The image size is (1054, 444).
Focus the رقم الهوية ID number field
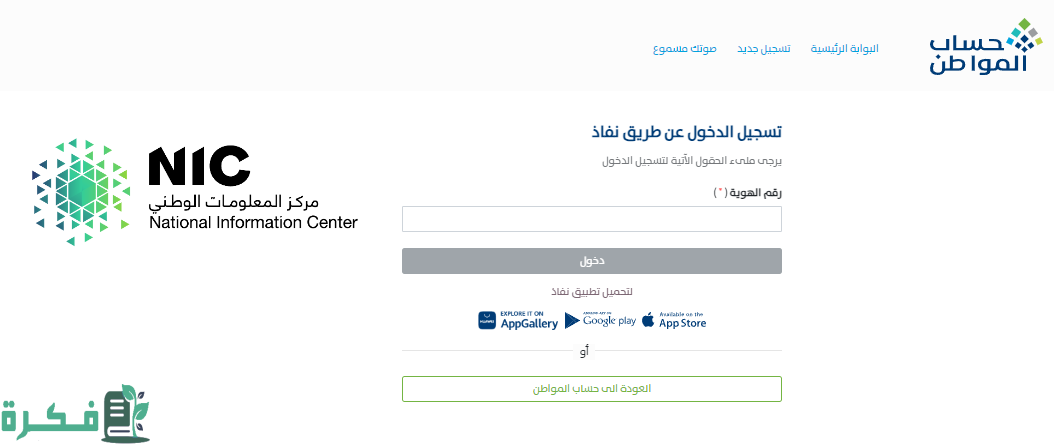tap(591, 219)
